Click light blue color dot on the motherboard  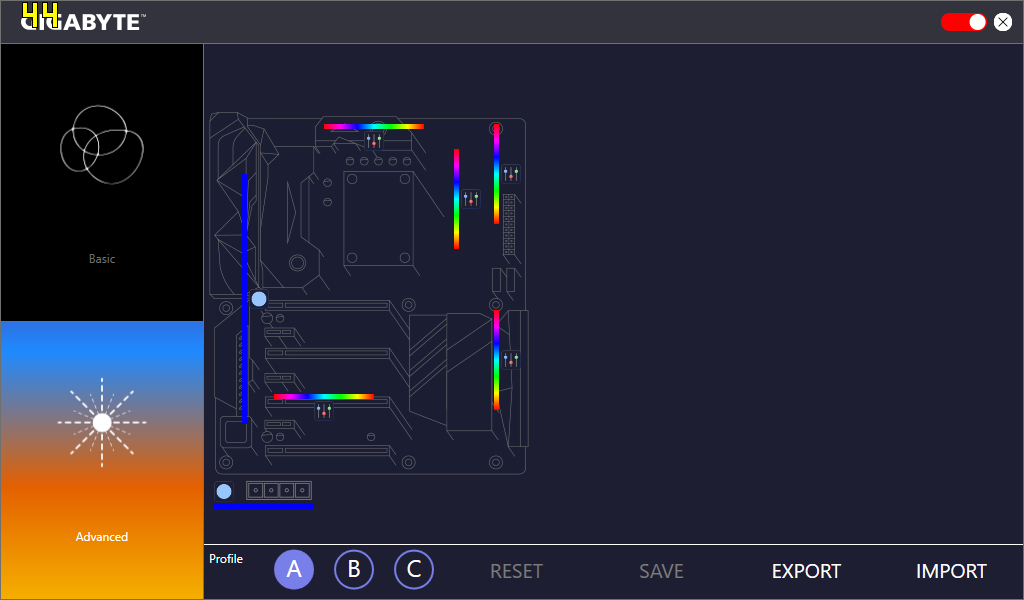pyautogui.click(x=259, y=299)
